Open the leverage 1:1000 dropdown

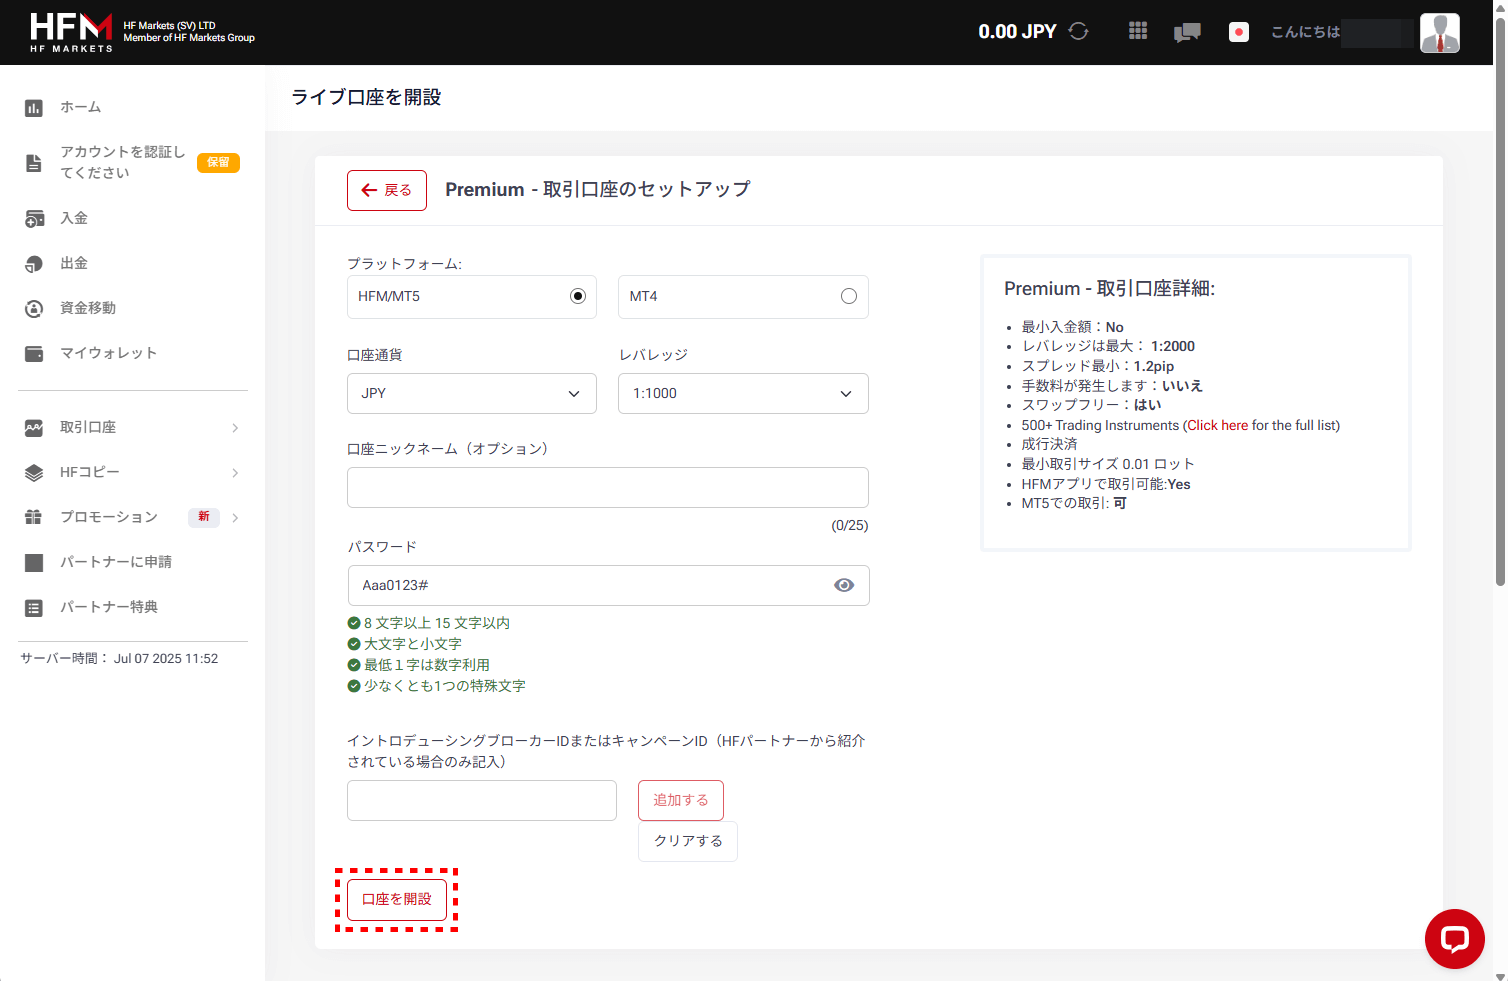(743, 393)
